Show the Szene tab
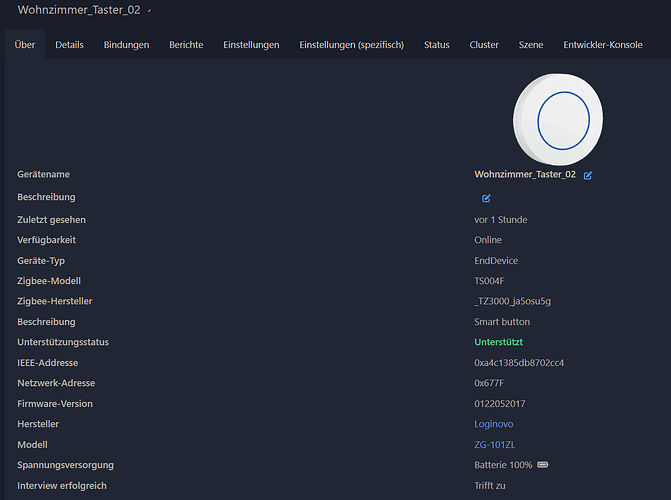The image size is (671, 500). point(531,45)
